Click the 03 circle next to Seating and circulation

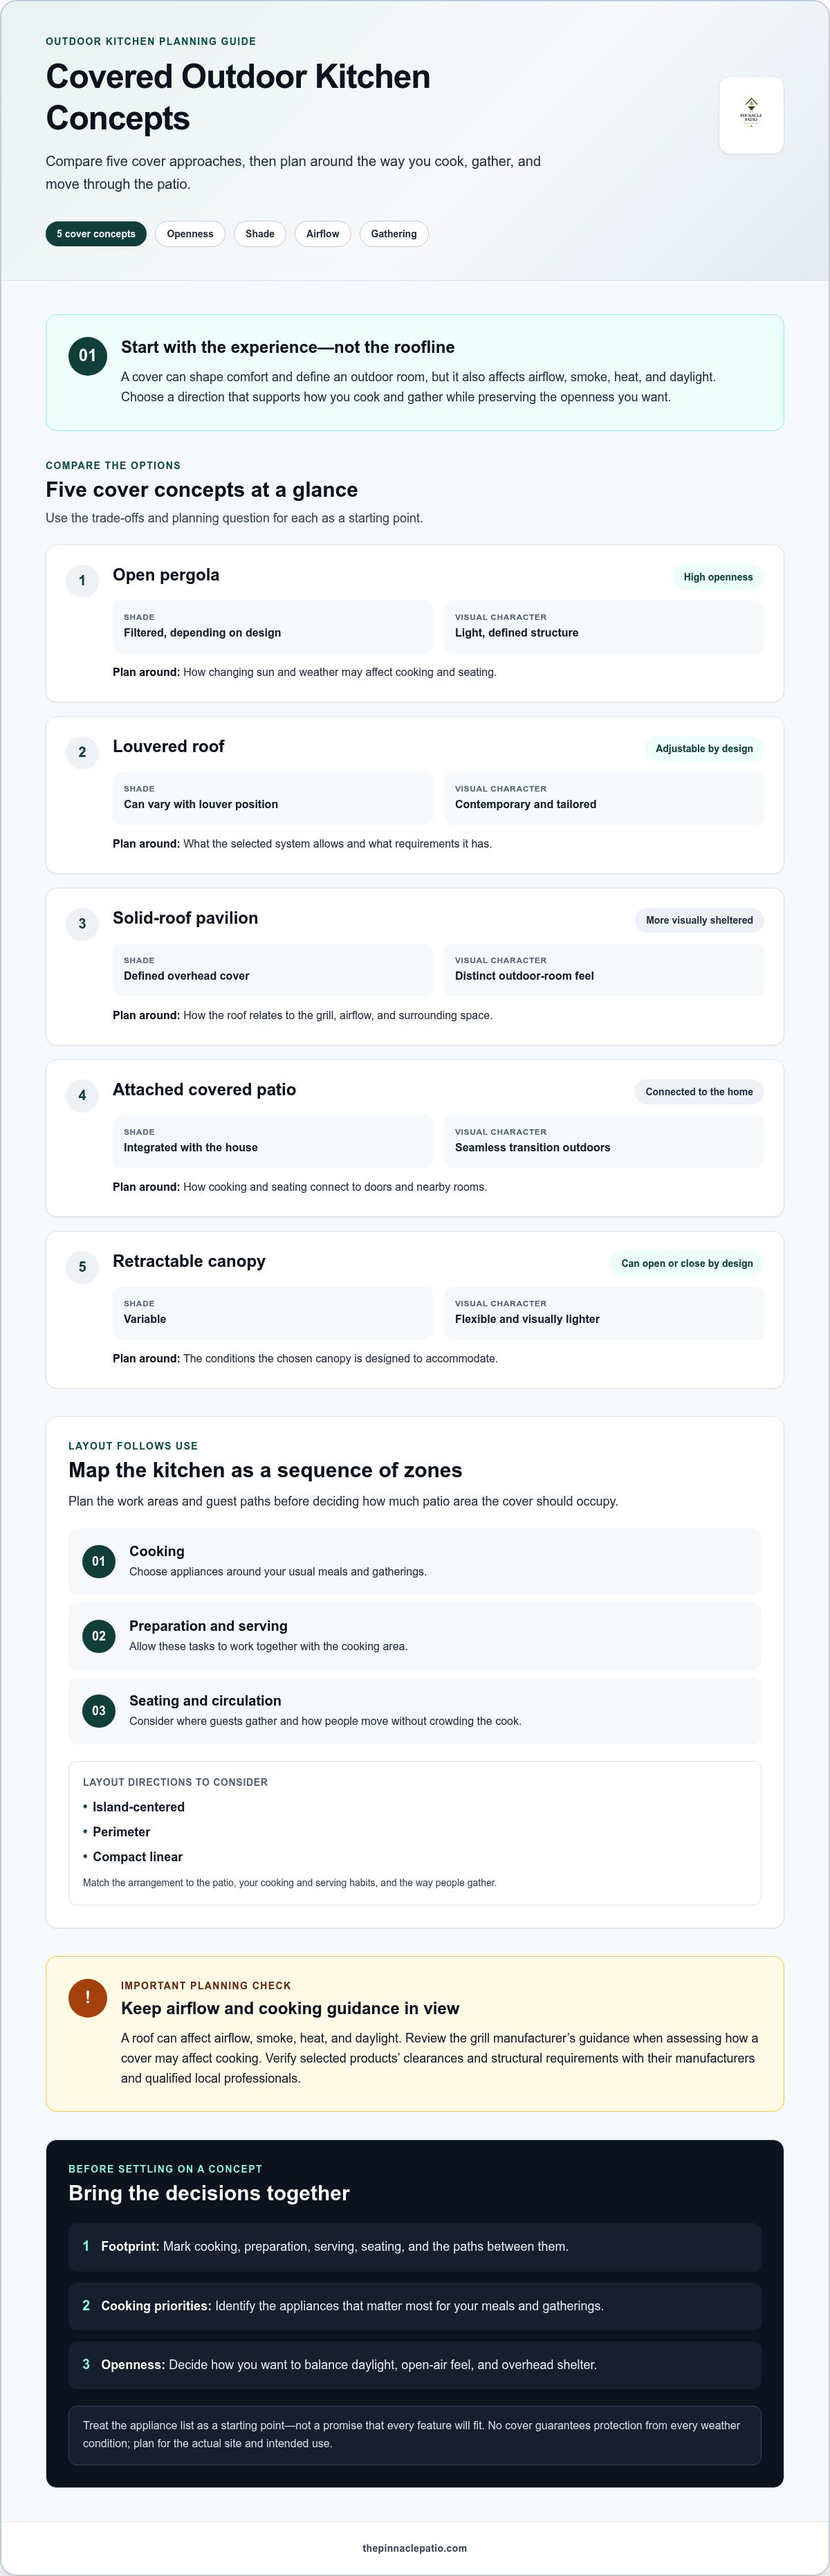click(98, 1710)
